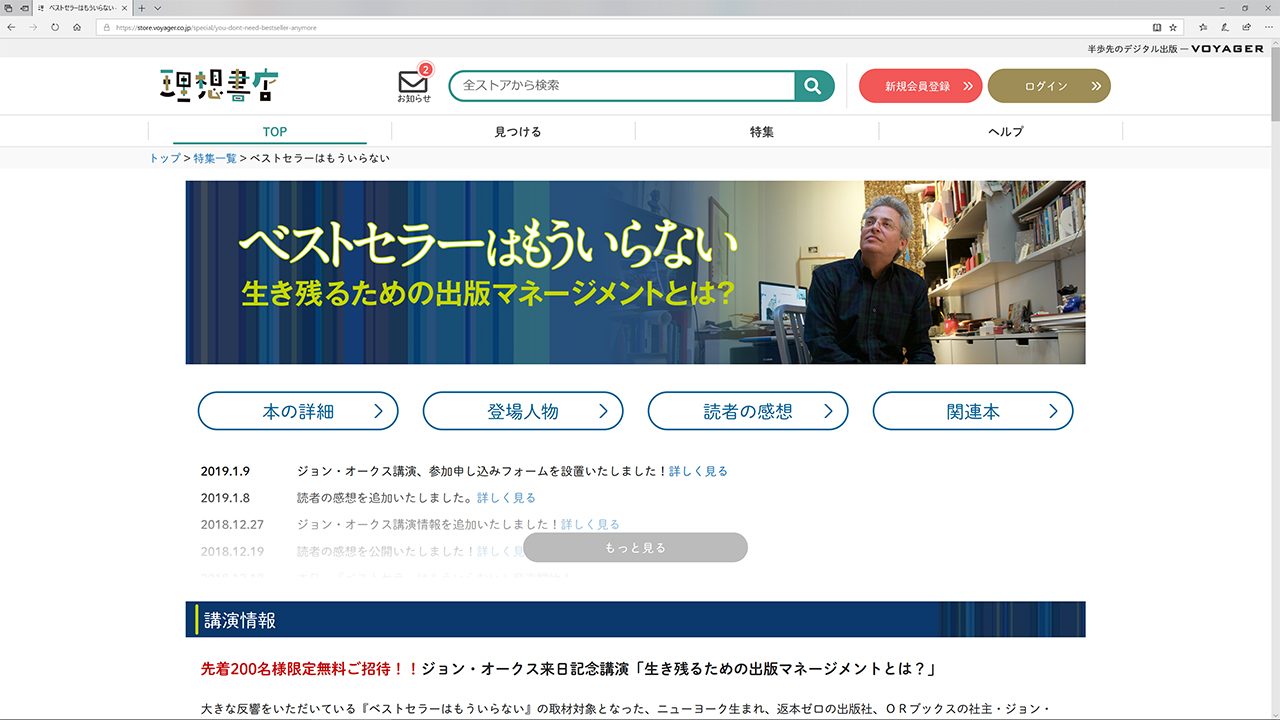Open the お知らせ mail notification icon

point(413,85)
